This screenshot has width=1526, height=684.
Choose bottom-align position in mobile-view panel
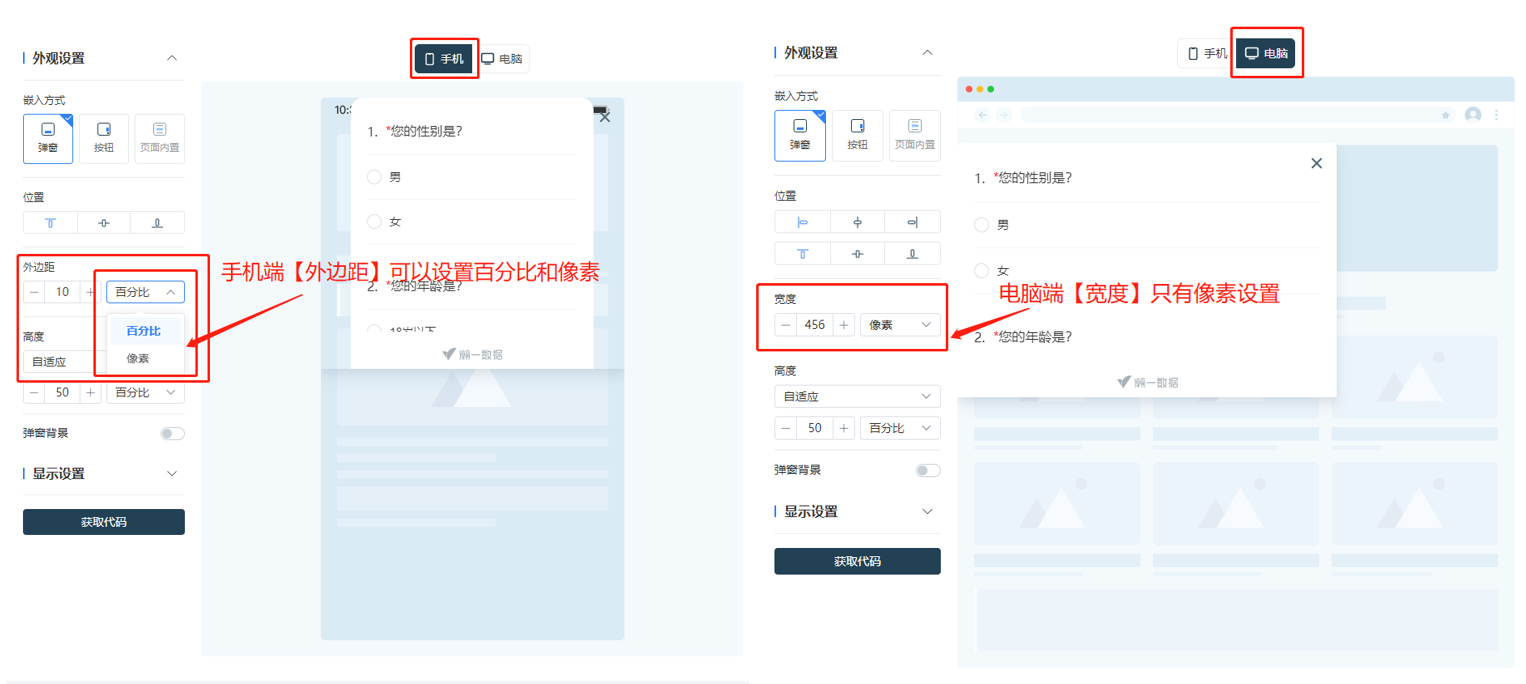coord(158,223)
